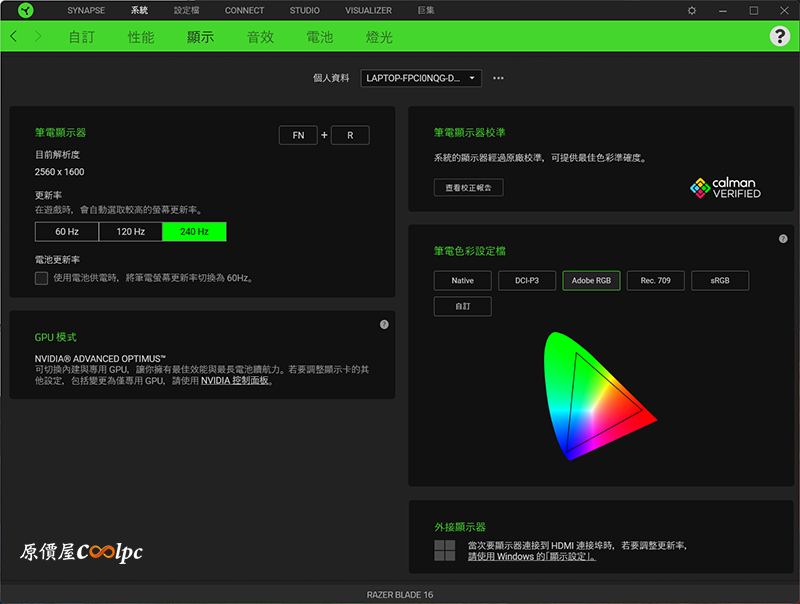This screenshot has height=604, width=800.
Task: Go to the 自訂 sub-tab in green bar
Action: (82, 37)
